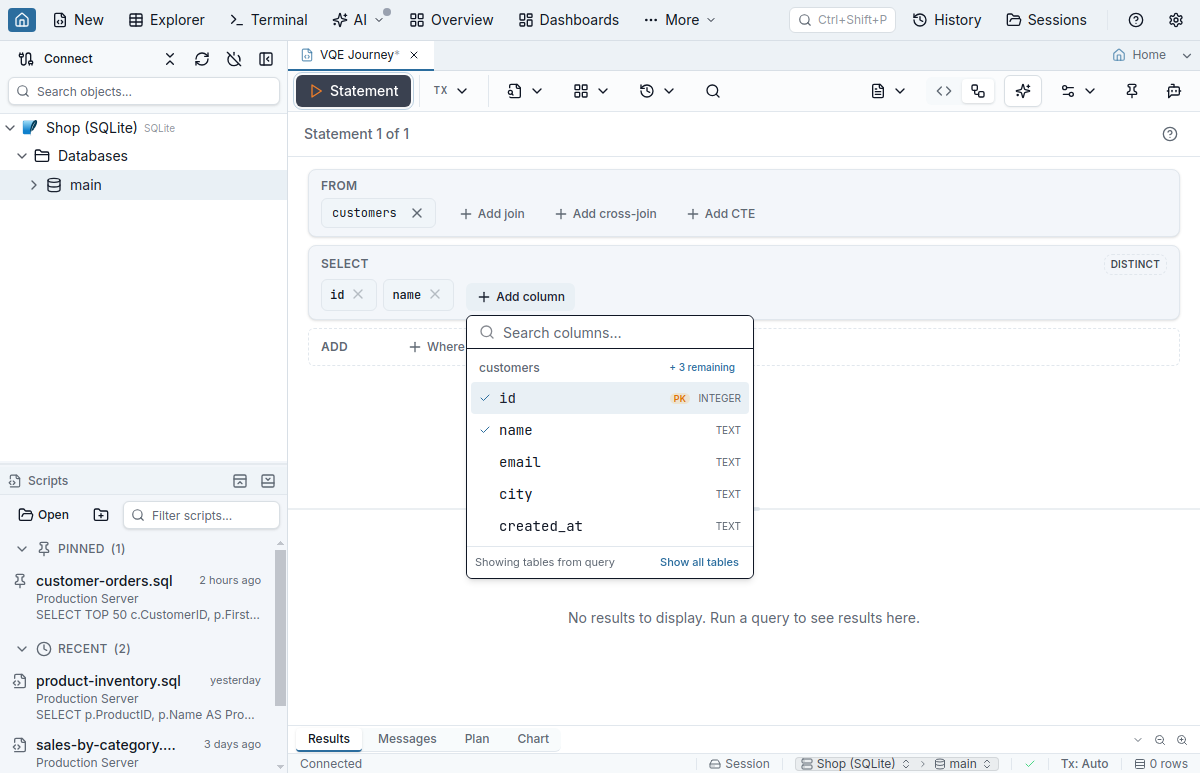Pin the current query tab

[x=1132, y=91]
